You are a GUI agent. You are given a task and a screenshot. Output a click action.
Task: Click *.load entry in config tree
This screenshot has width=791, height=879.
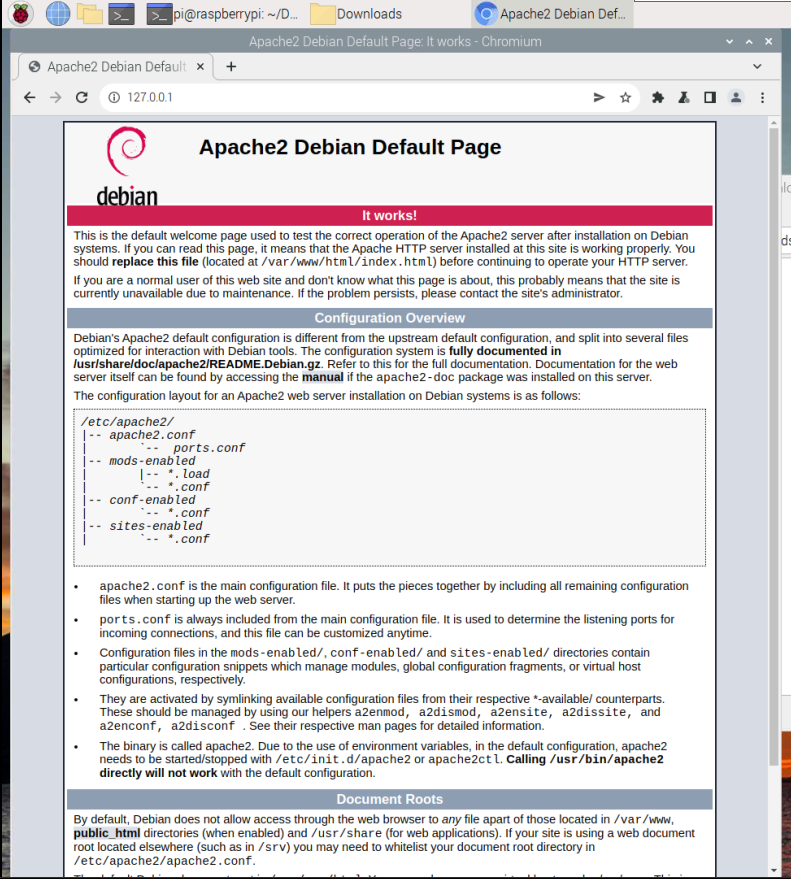coord(188,474)
